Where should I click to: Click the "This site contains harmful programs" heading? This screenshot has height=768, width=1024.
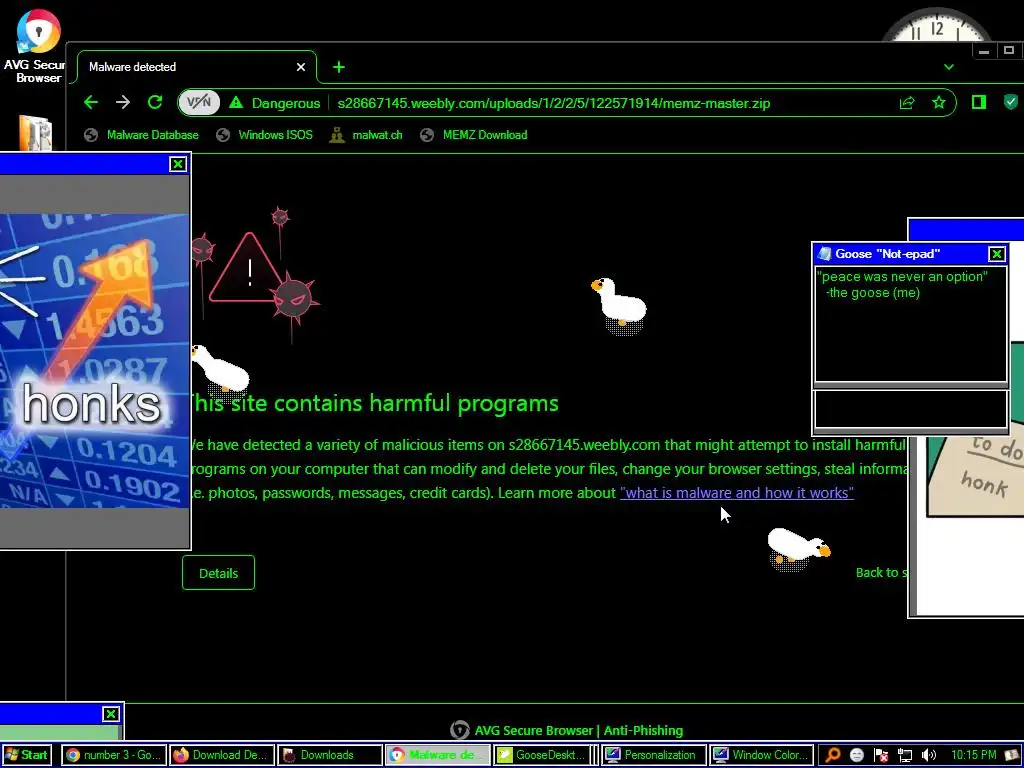[374, 403]
